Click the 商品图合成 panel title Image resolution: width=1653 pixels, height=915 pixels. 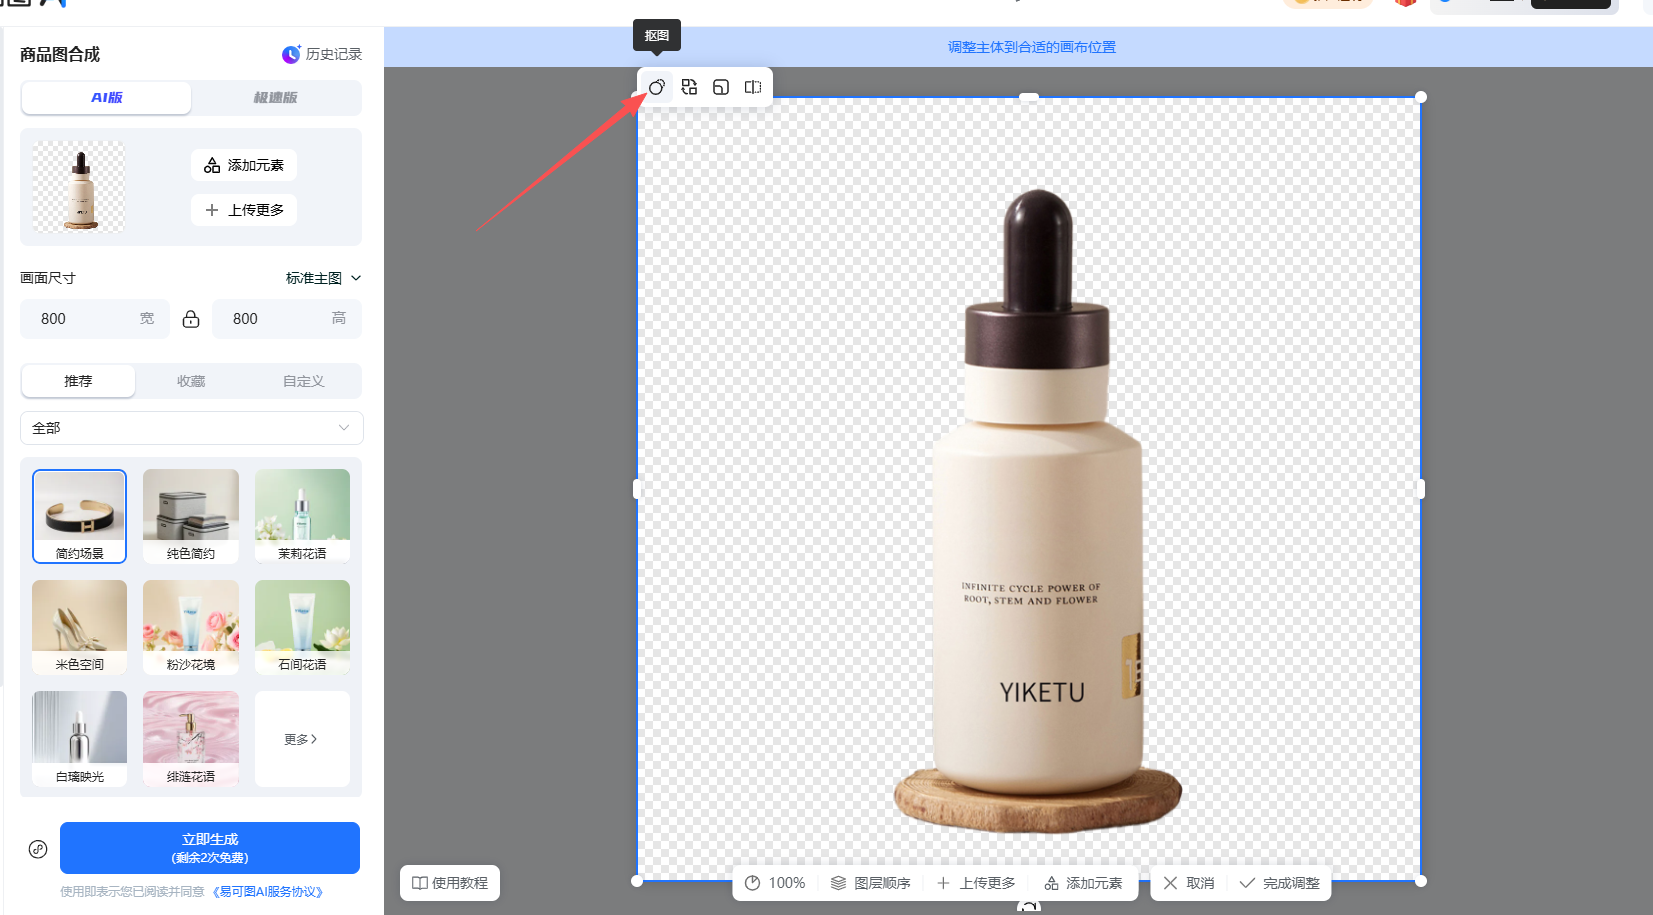tap(60, 54)
